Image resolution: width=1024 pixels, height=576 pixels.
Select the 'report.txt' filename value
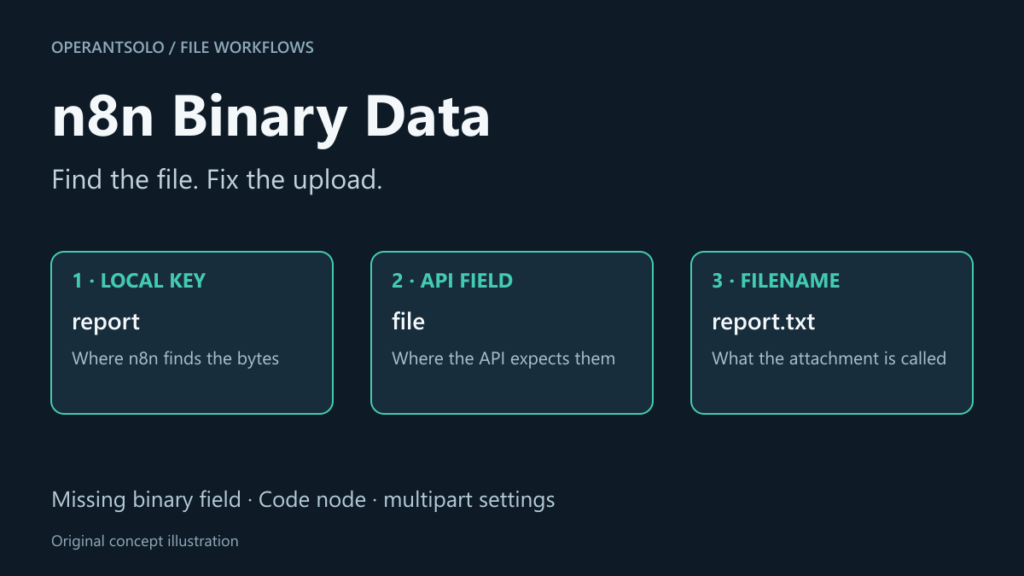763,322
